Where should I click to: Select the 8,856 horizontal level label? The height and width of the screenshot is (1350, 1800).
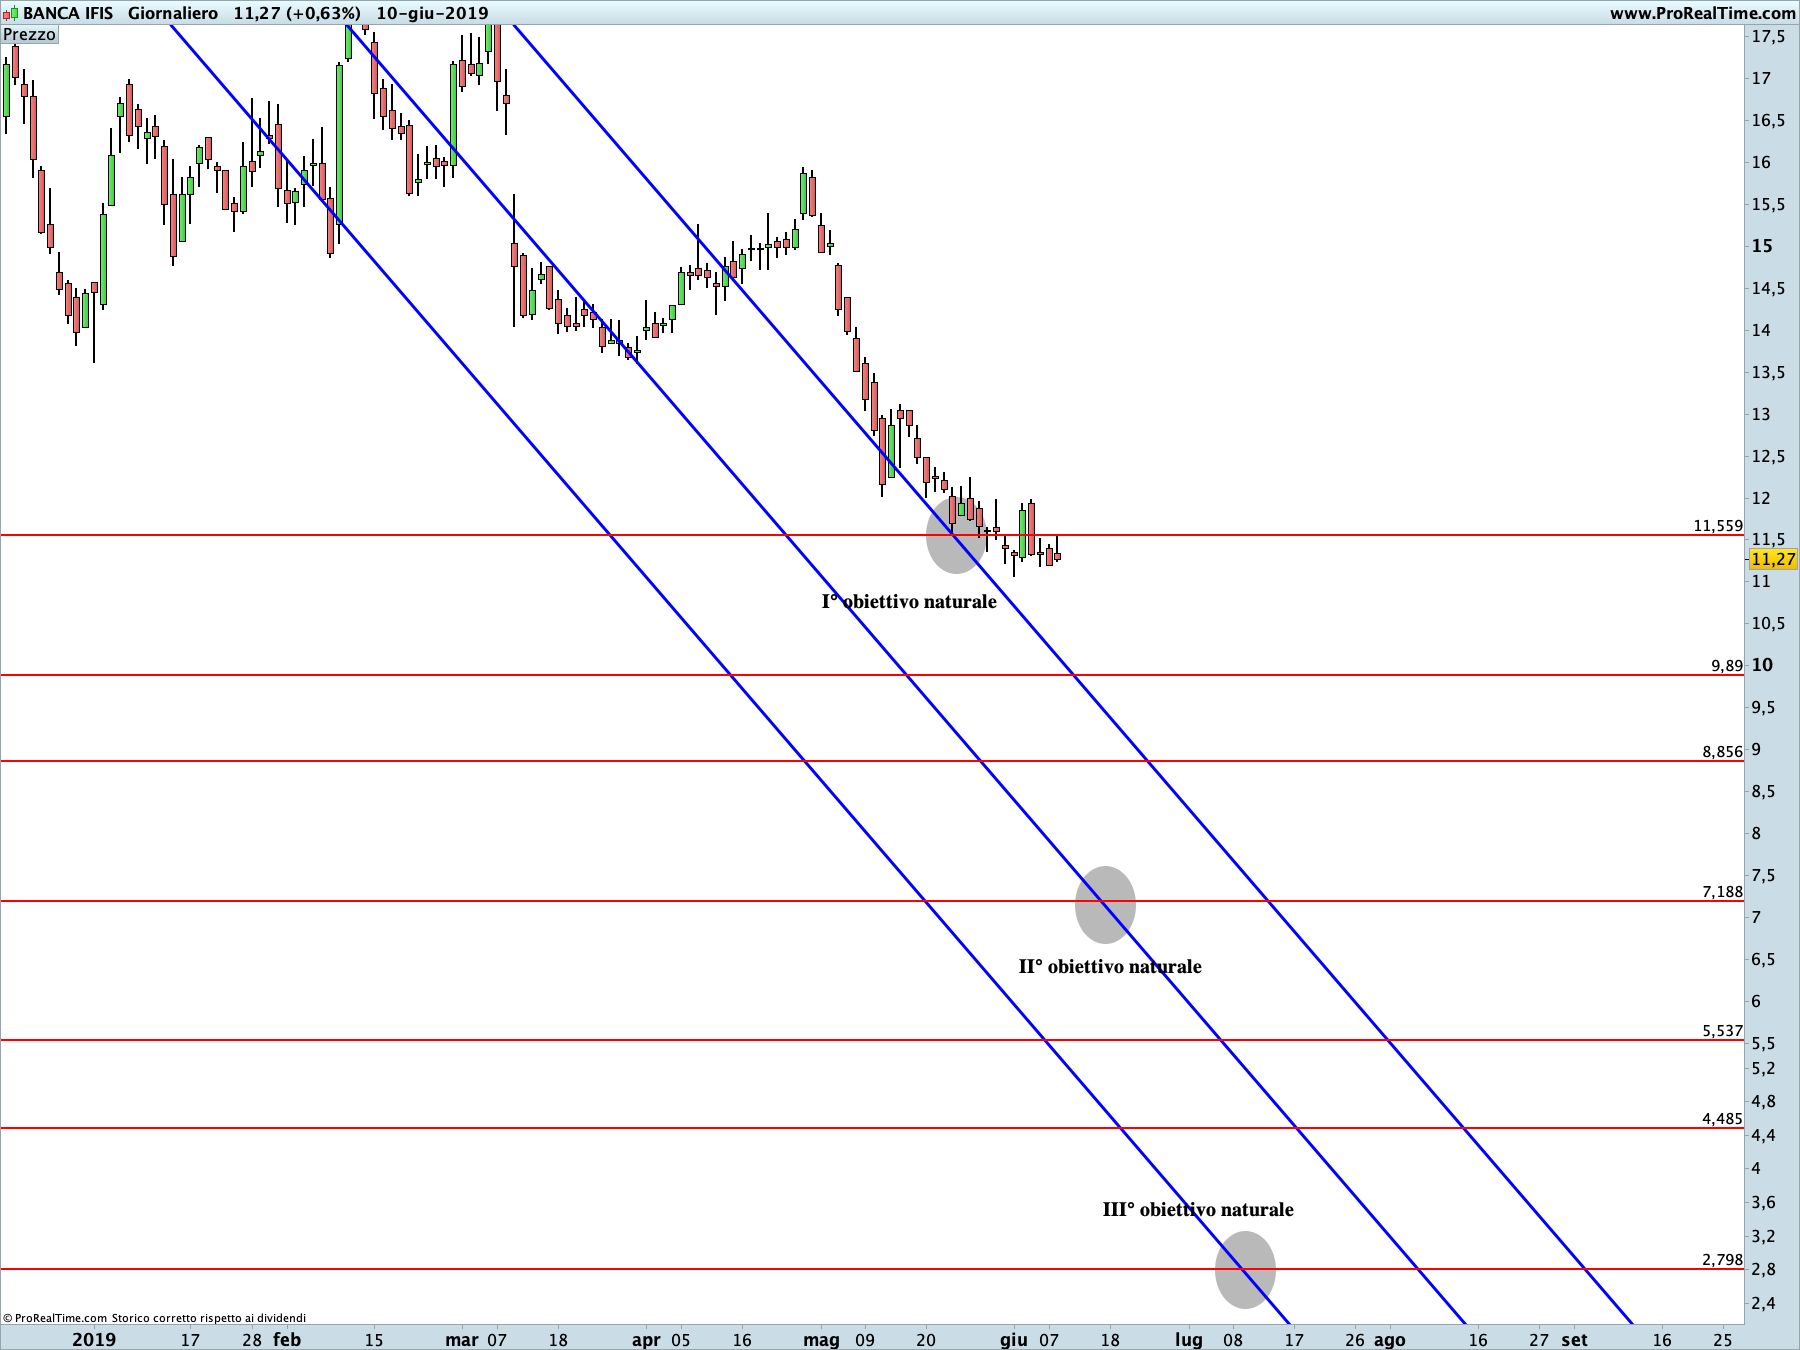pyautogui.click(x=1722, y=751)
